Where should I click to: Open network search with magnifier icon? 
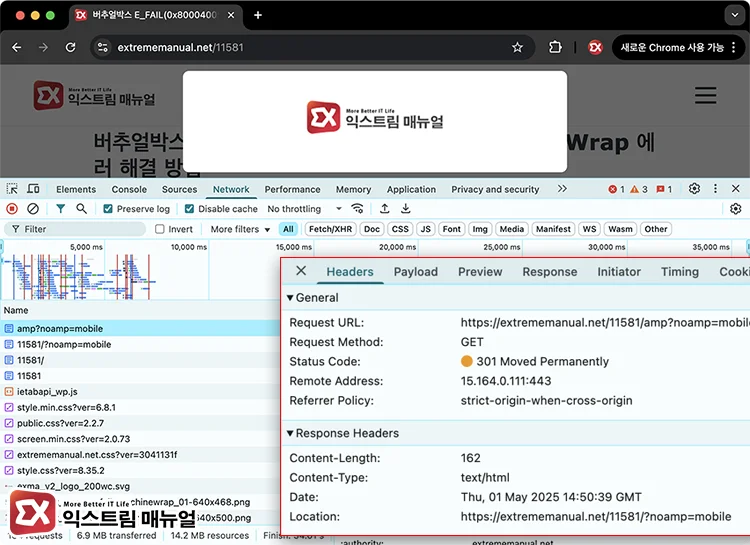[81, 209]
